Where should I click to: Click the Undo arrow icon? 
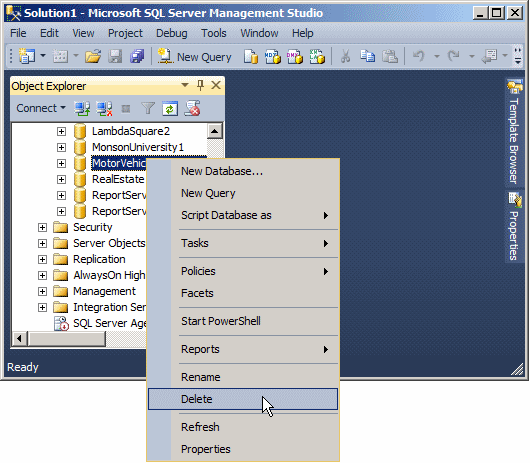[x=419, y=56]
